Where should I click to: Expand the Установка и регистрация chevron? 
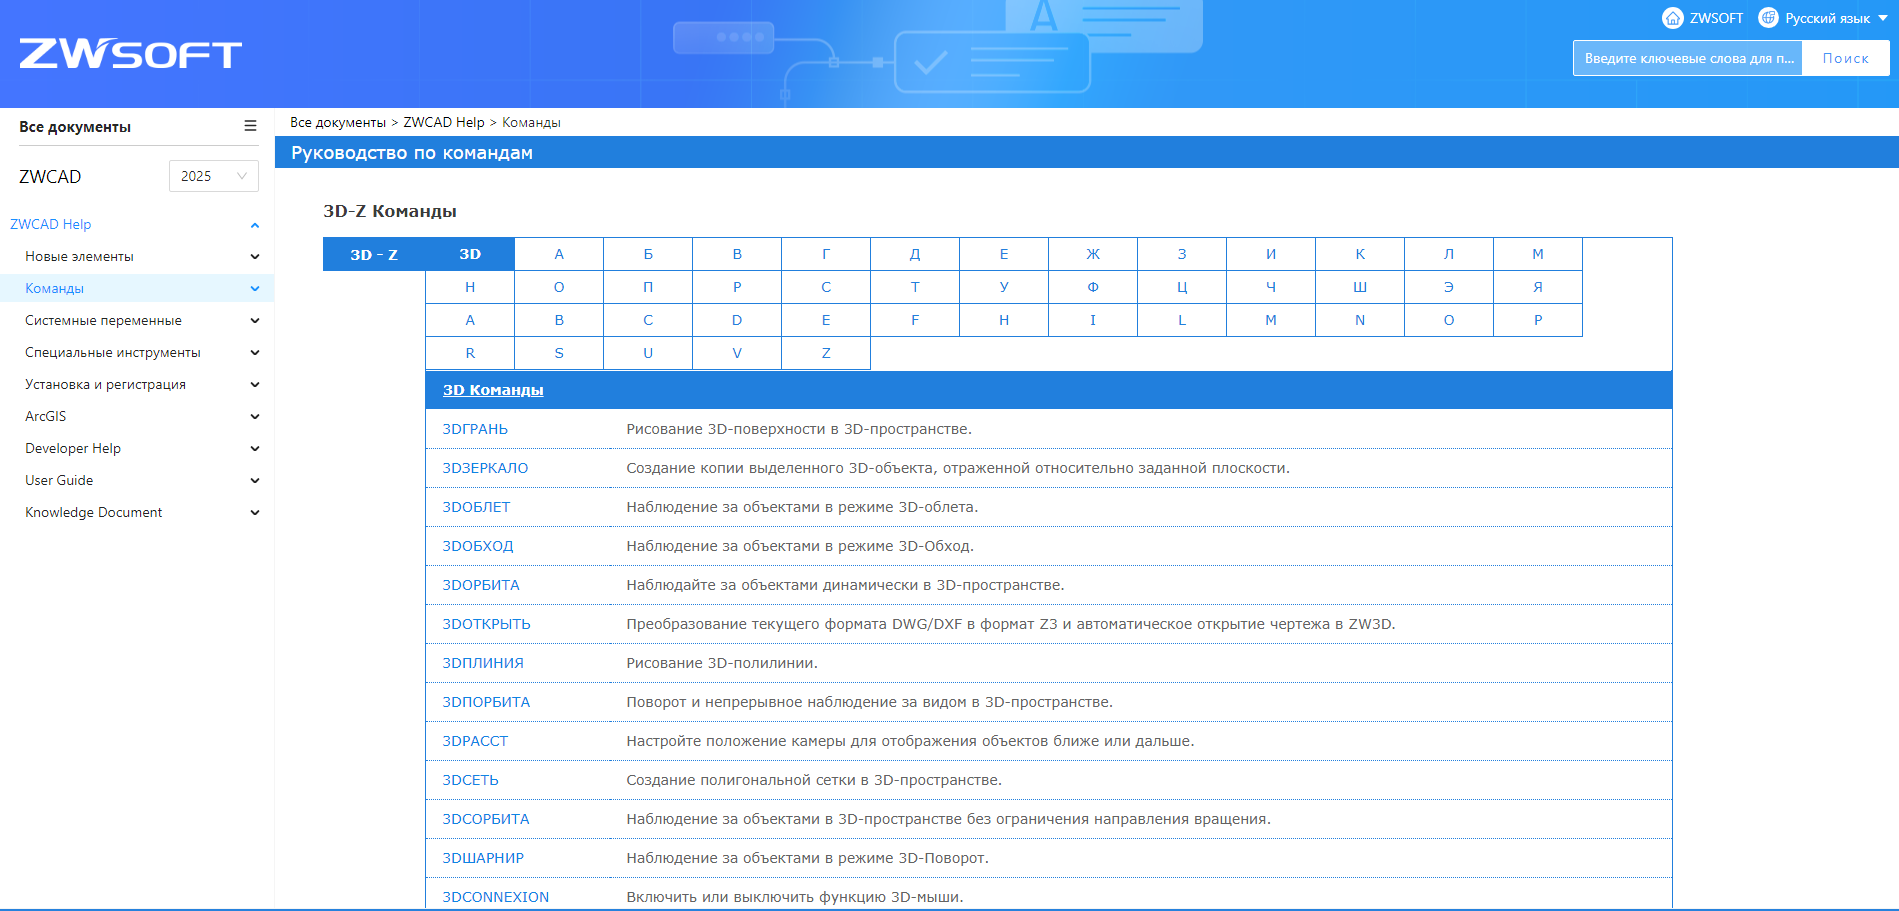(255, 385)
